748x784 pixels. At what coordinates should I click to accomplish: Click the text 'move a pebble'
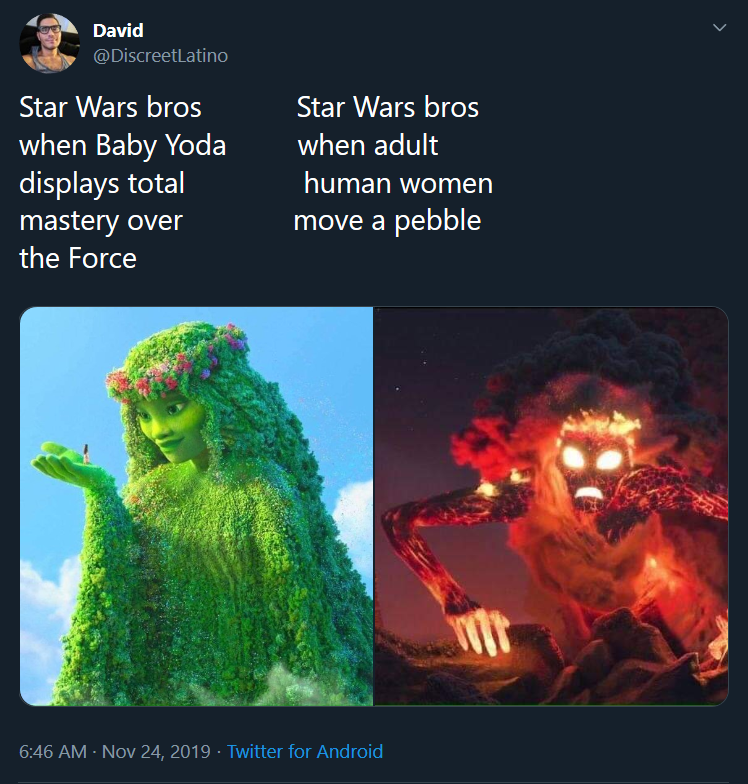pos(388,220)
